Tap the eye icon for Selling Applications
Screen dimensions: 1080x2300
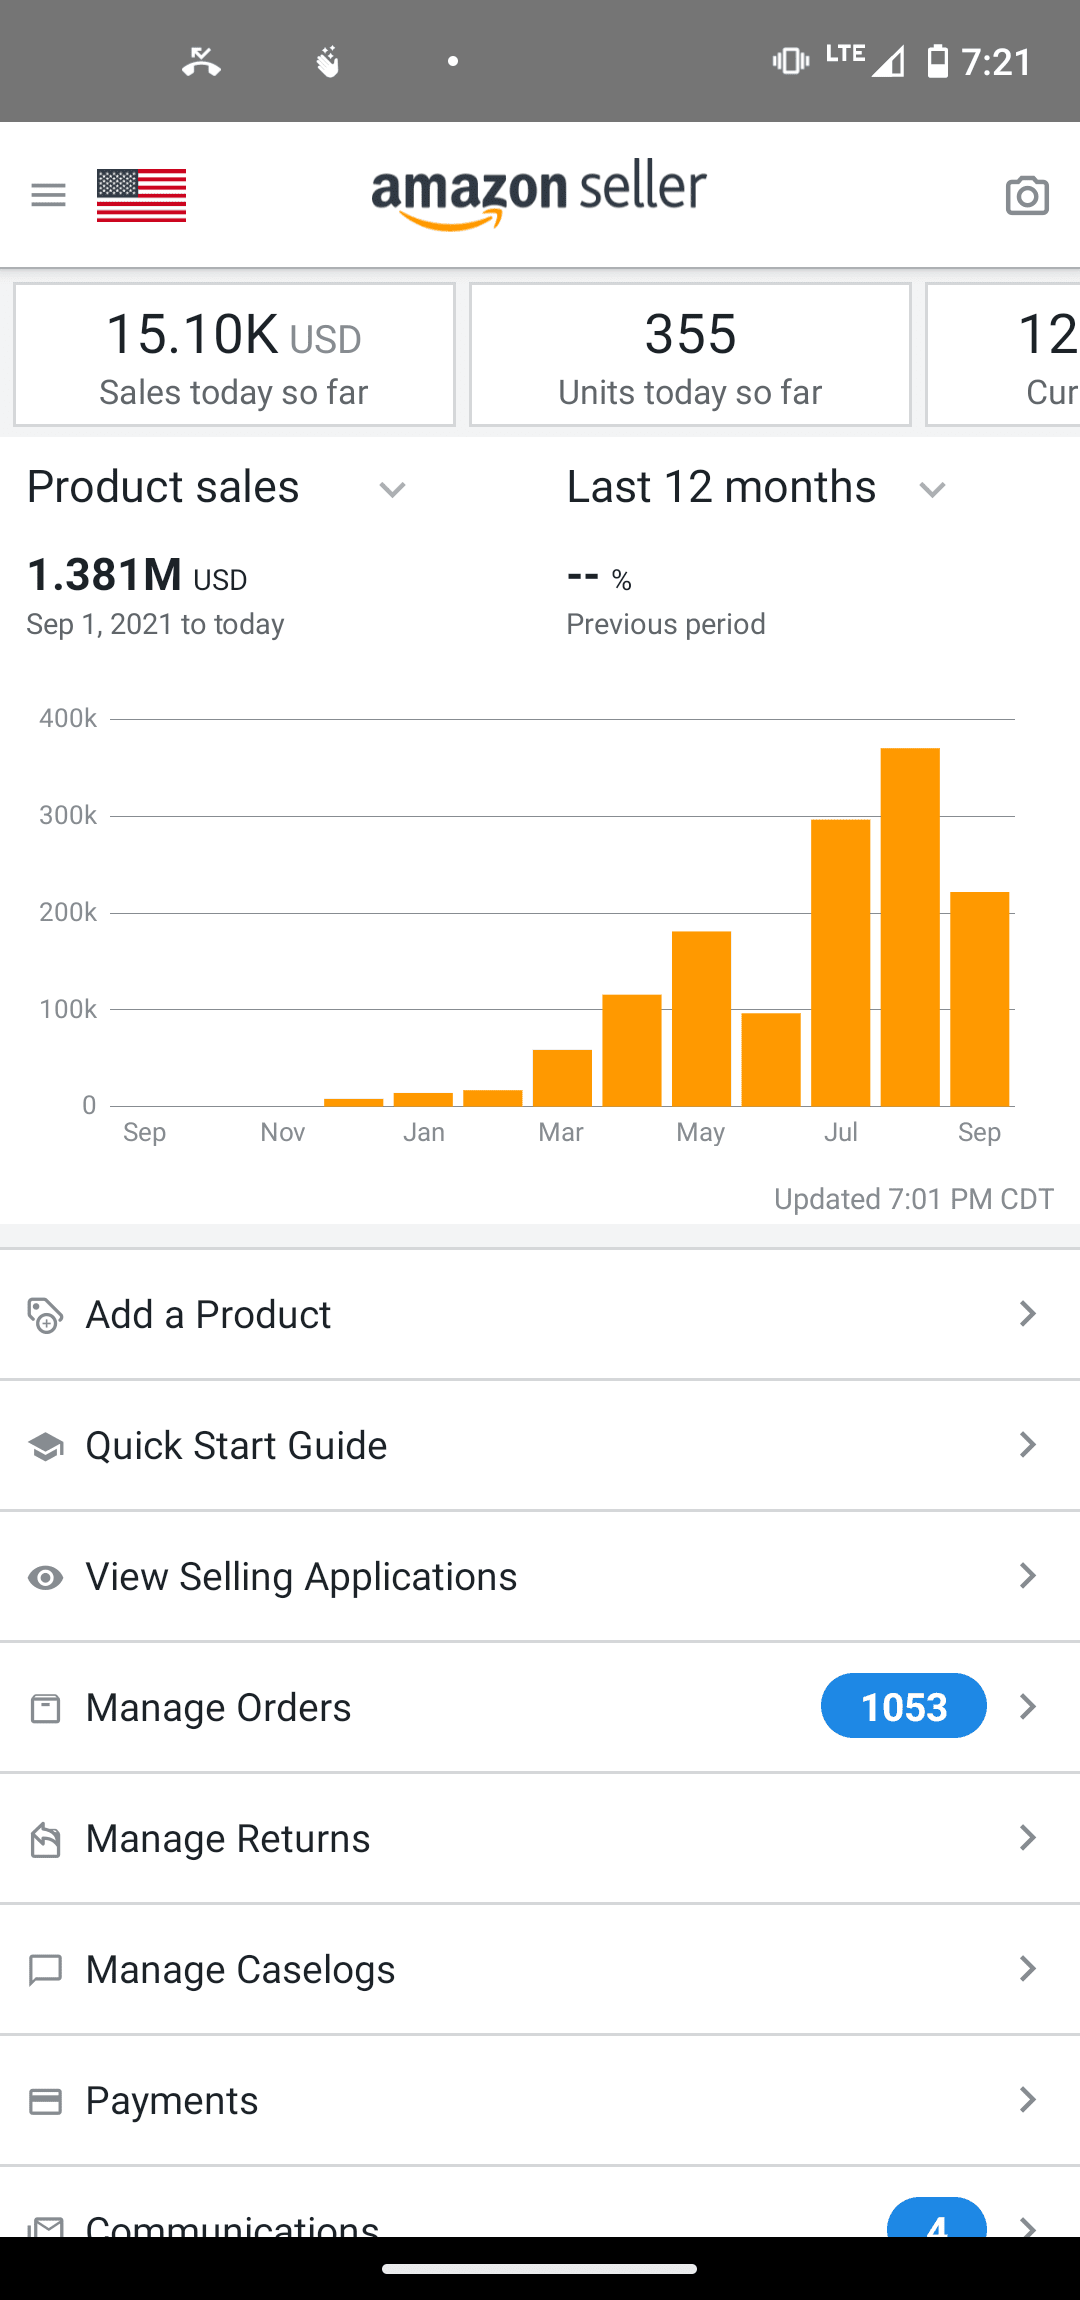(45, 1578)
